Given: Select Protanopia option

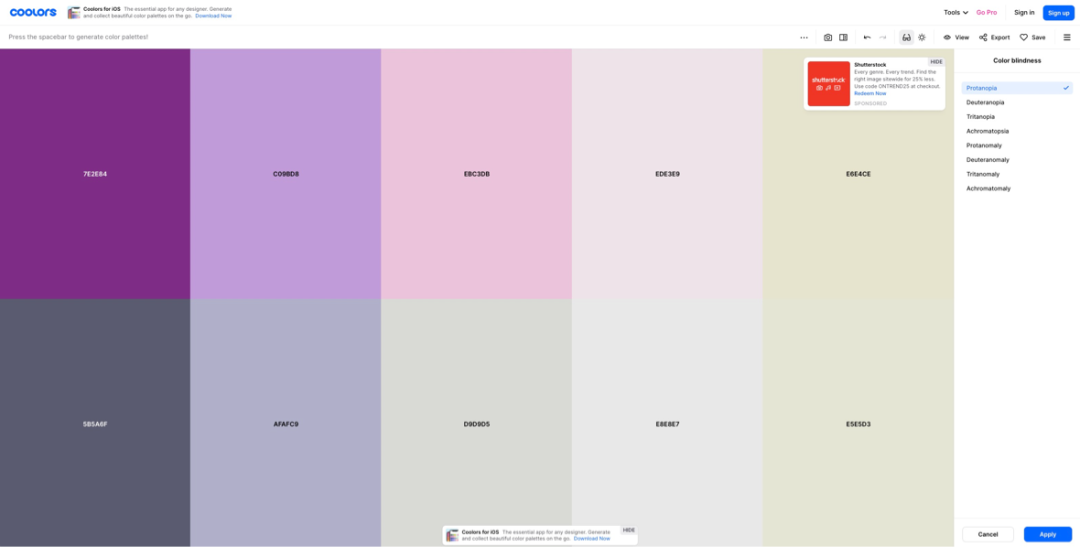Looking at the screenshot, I should pos(1017,88).
